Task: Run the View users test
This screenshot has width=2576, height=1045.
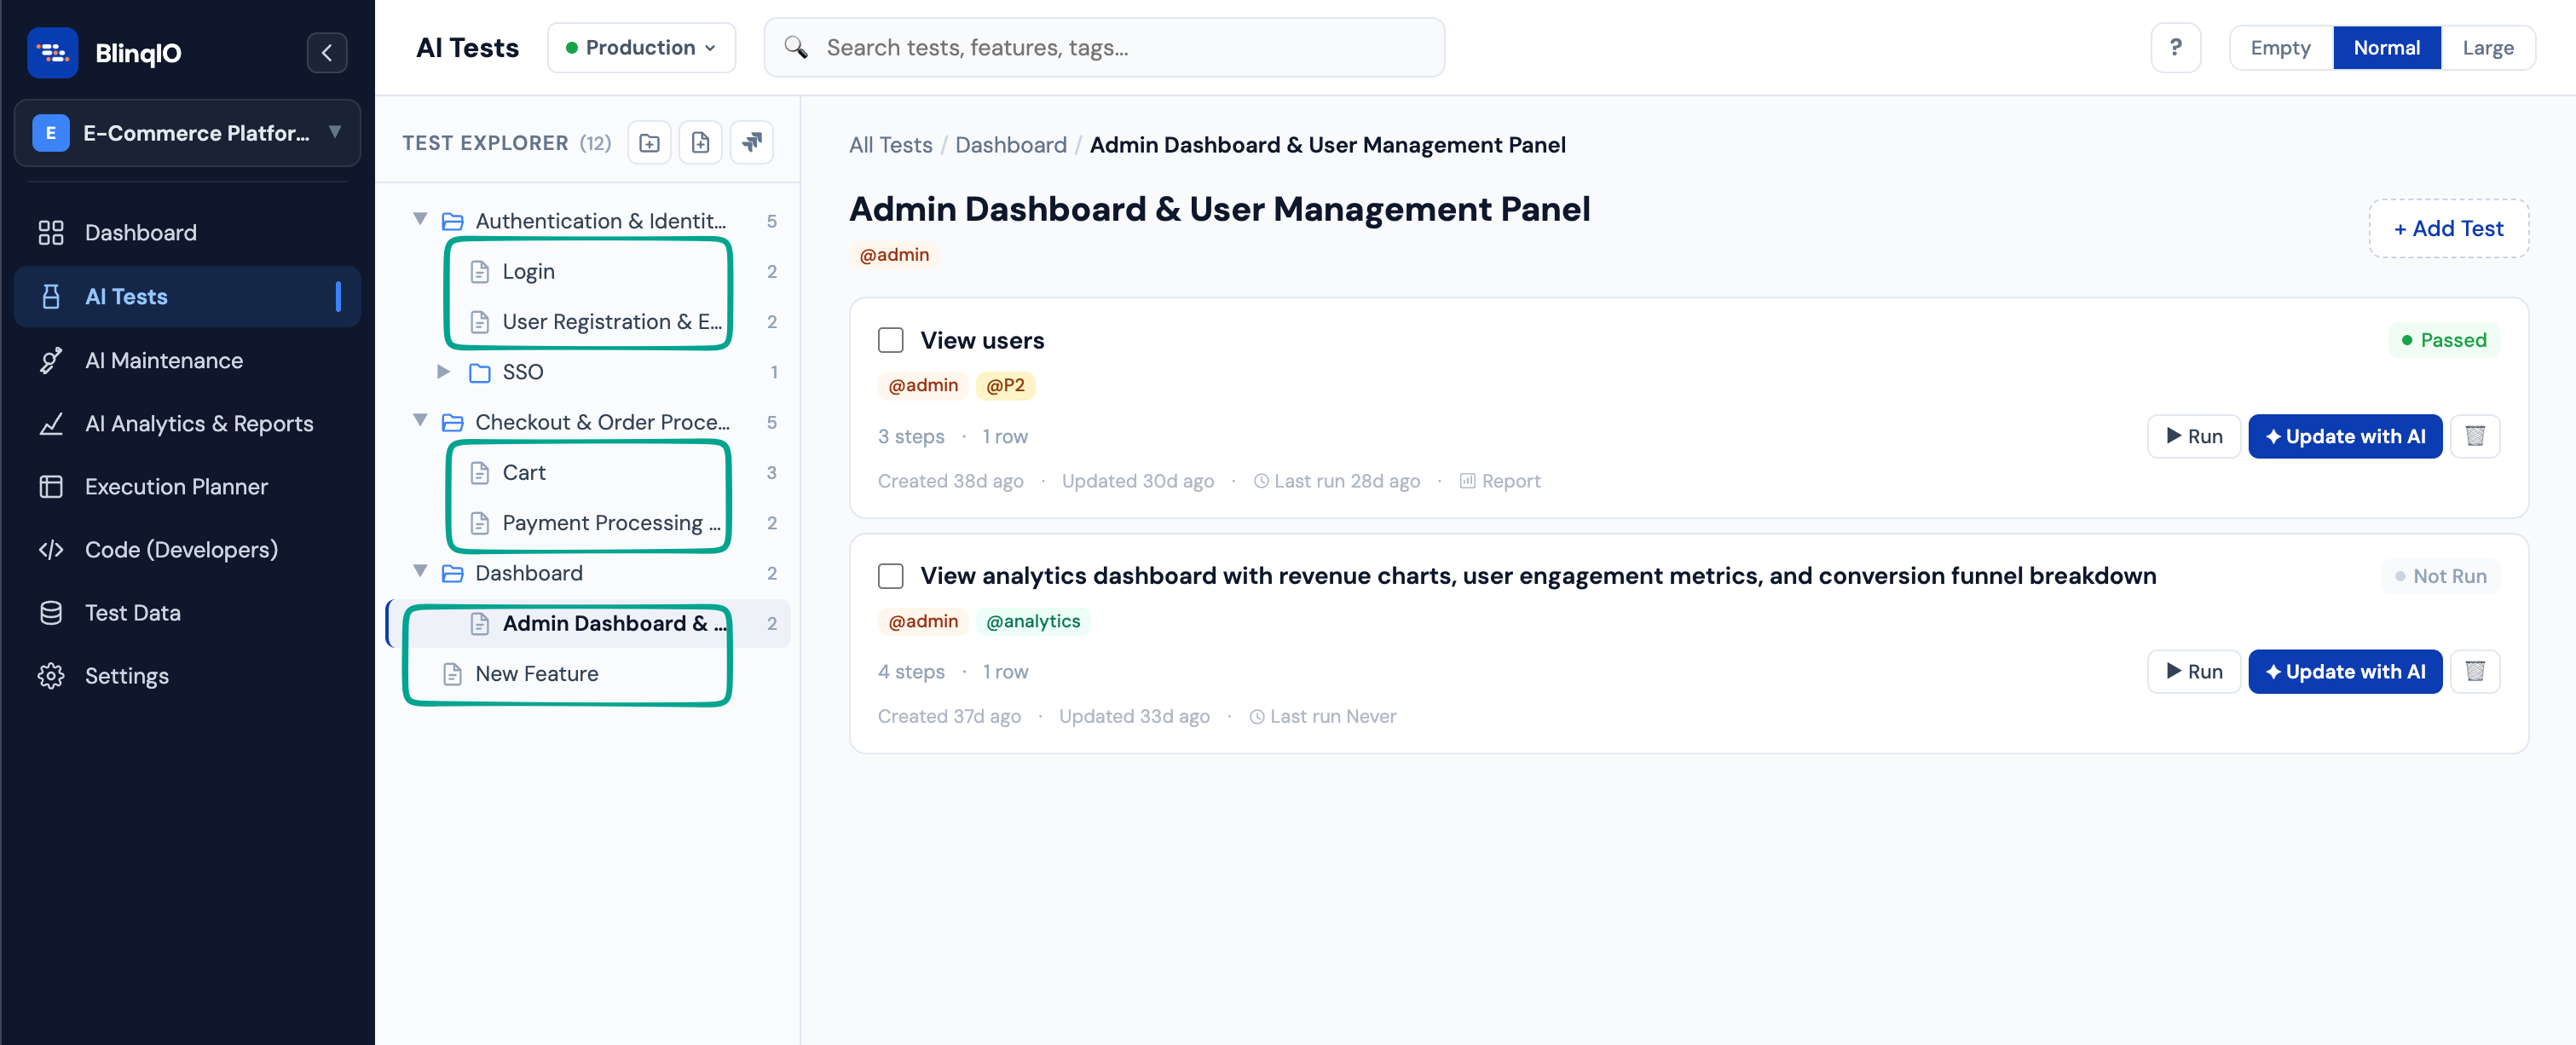Action: click(x=2193, y=436)
